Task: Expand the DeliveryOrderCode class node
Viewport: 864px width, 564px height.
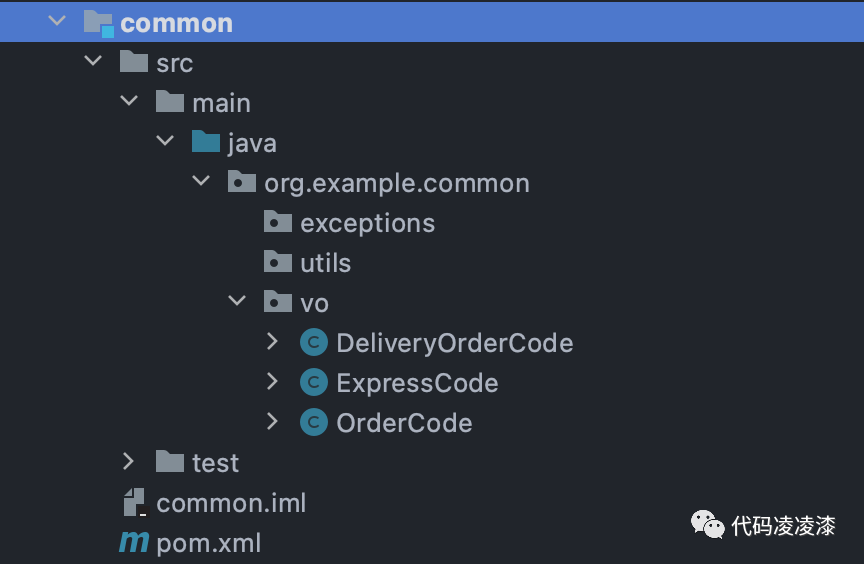Action: tap(272, 343)
